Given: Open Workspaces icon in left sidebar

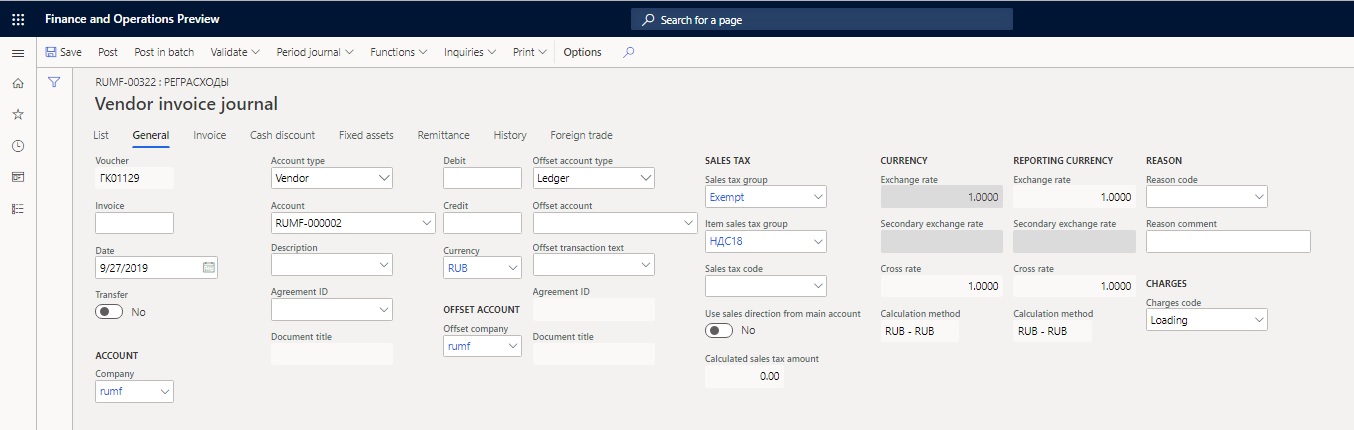Looking at the screenshot, I should 18,177.
